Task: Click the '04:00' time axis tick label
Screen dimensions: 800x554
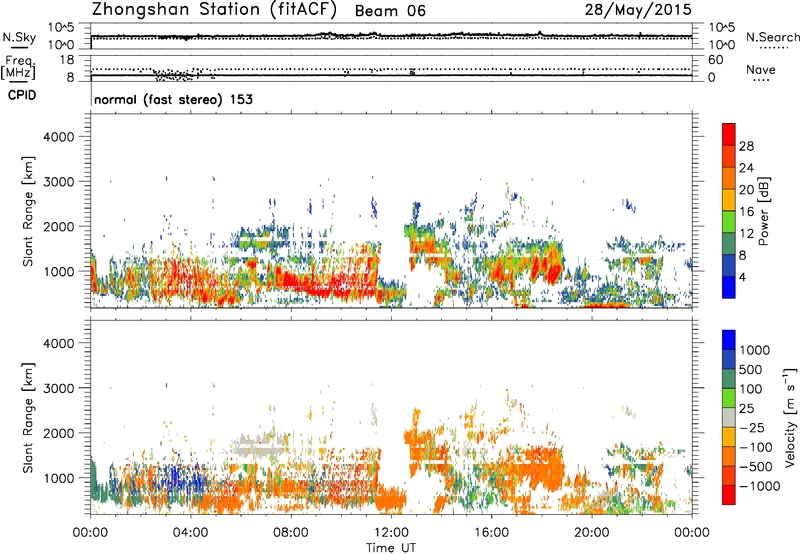Action: (190, 533)
